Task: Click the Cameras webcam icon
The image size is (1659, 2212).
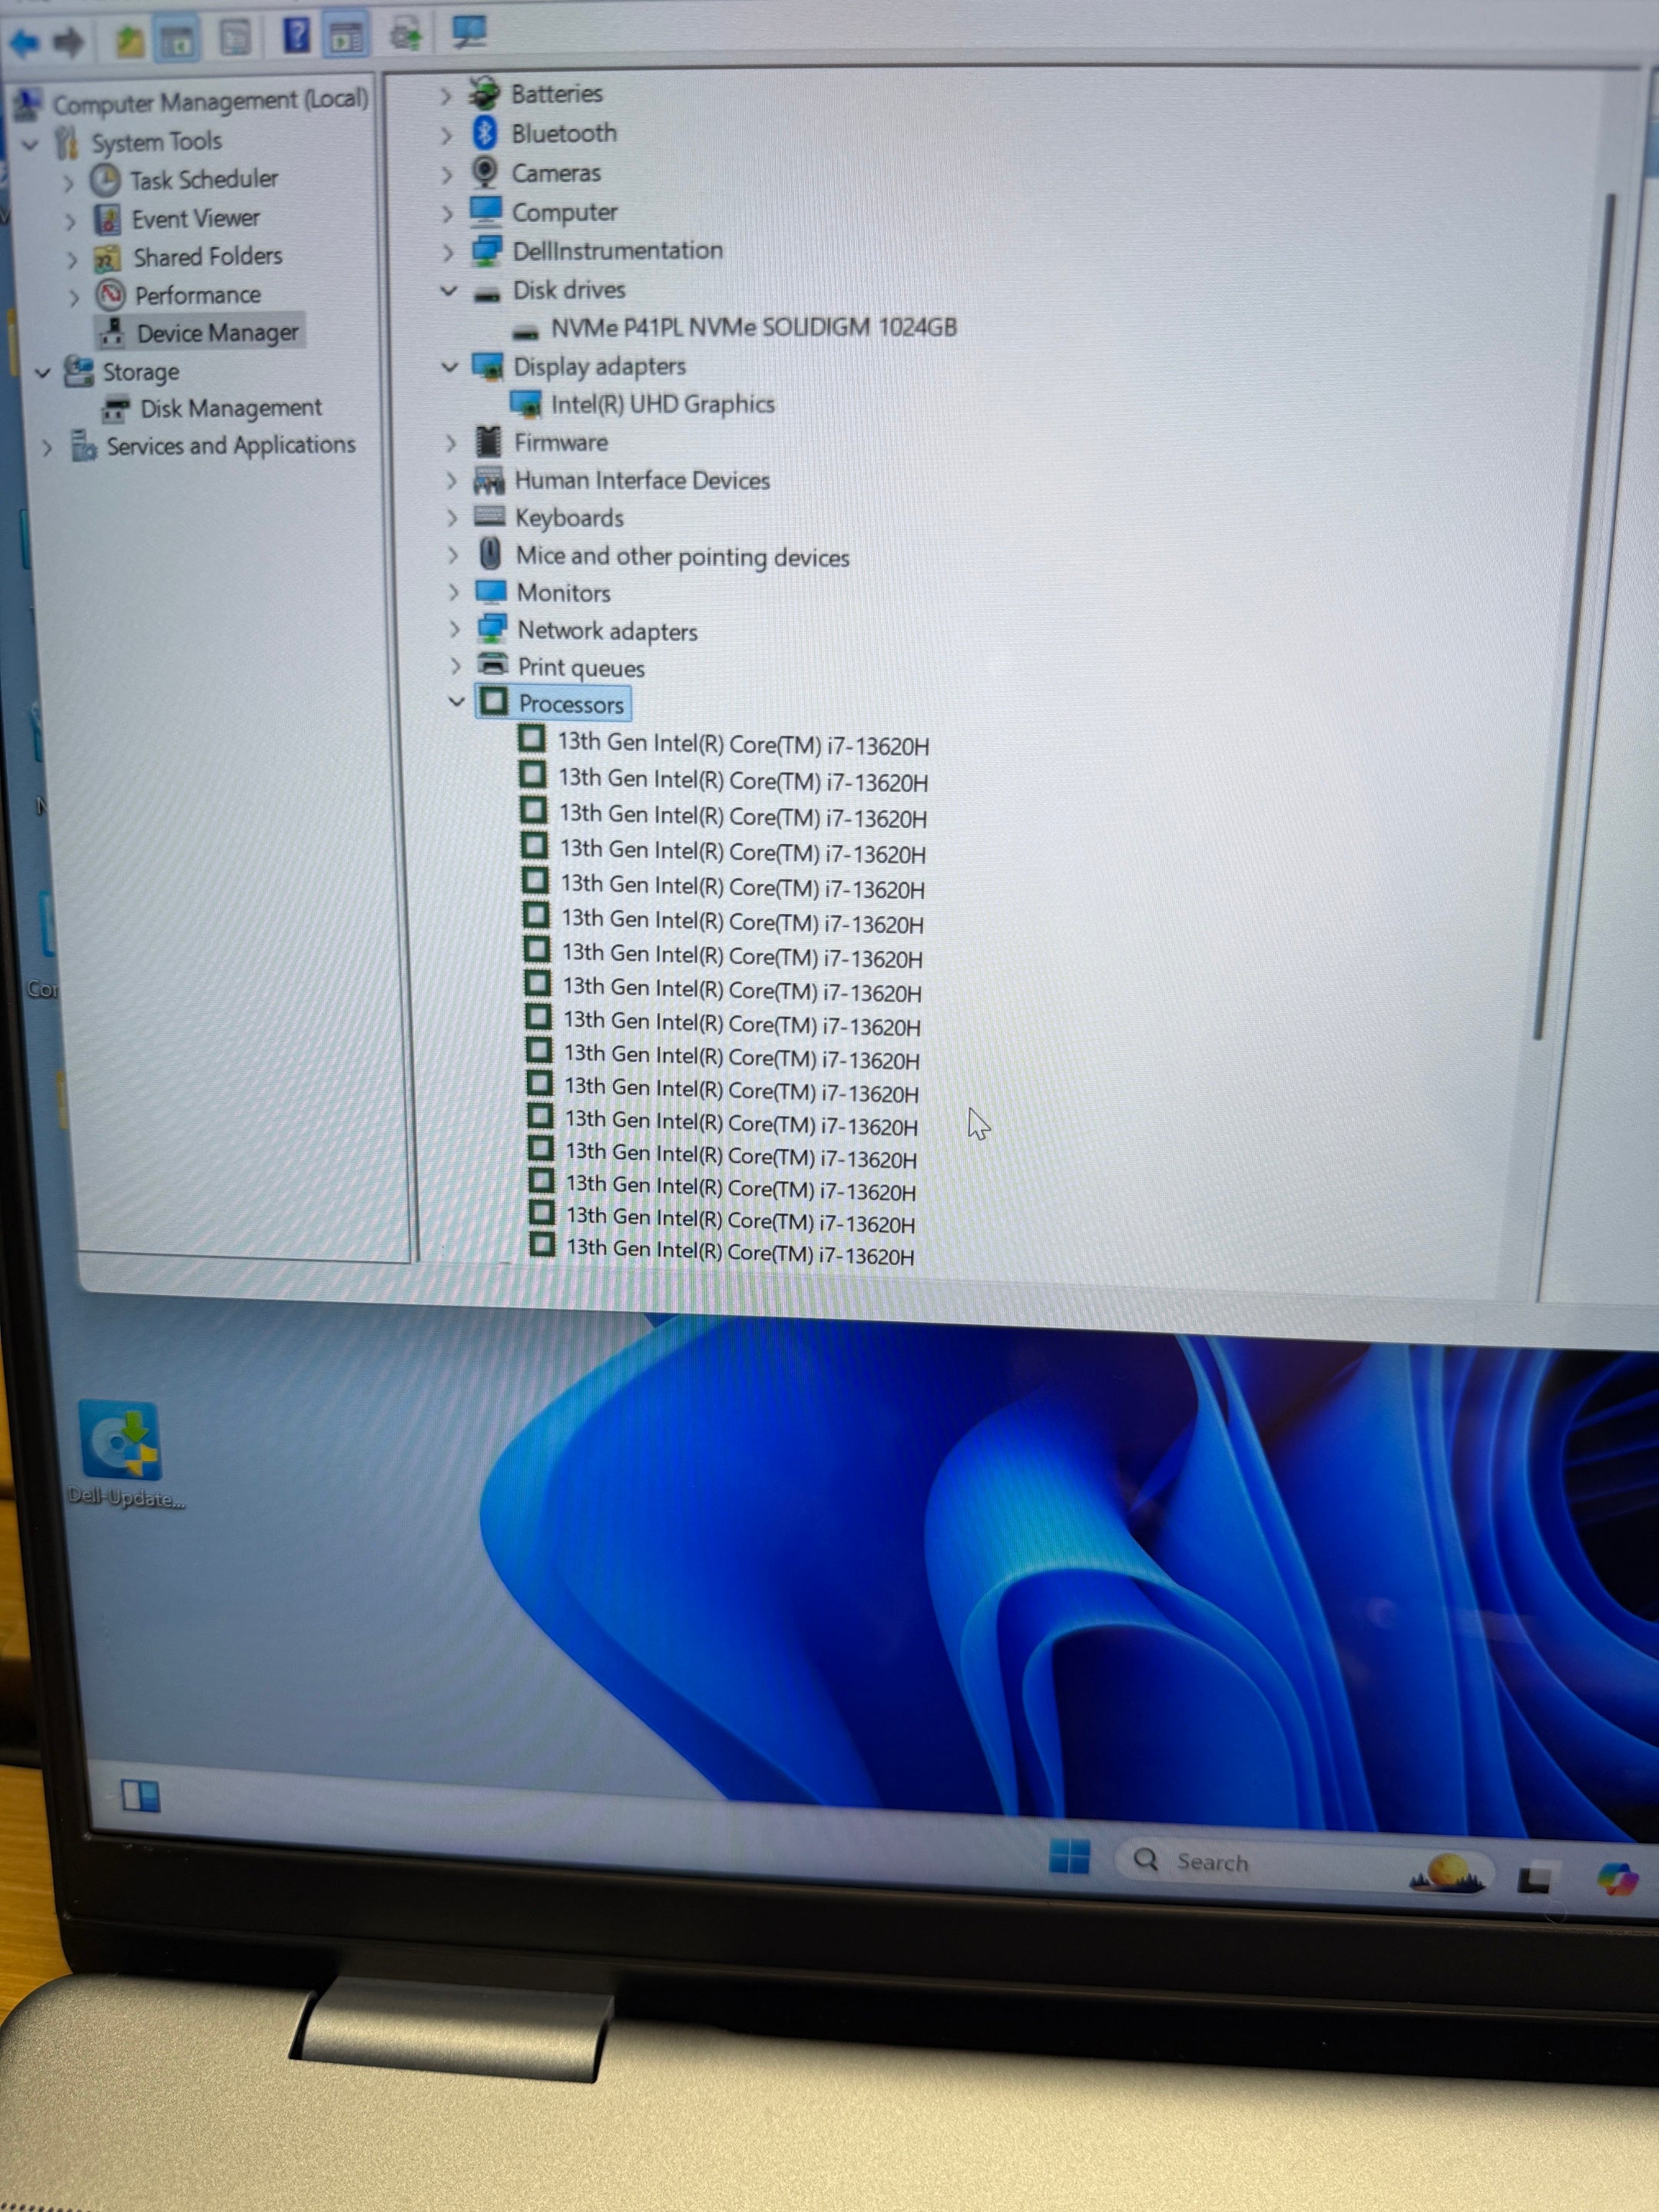Action: [485, 171]
